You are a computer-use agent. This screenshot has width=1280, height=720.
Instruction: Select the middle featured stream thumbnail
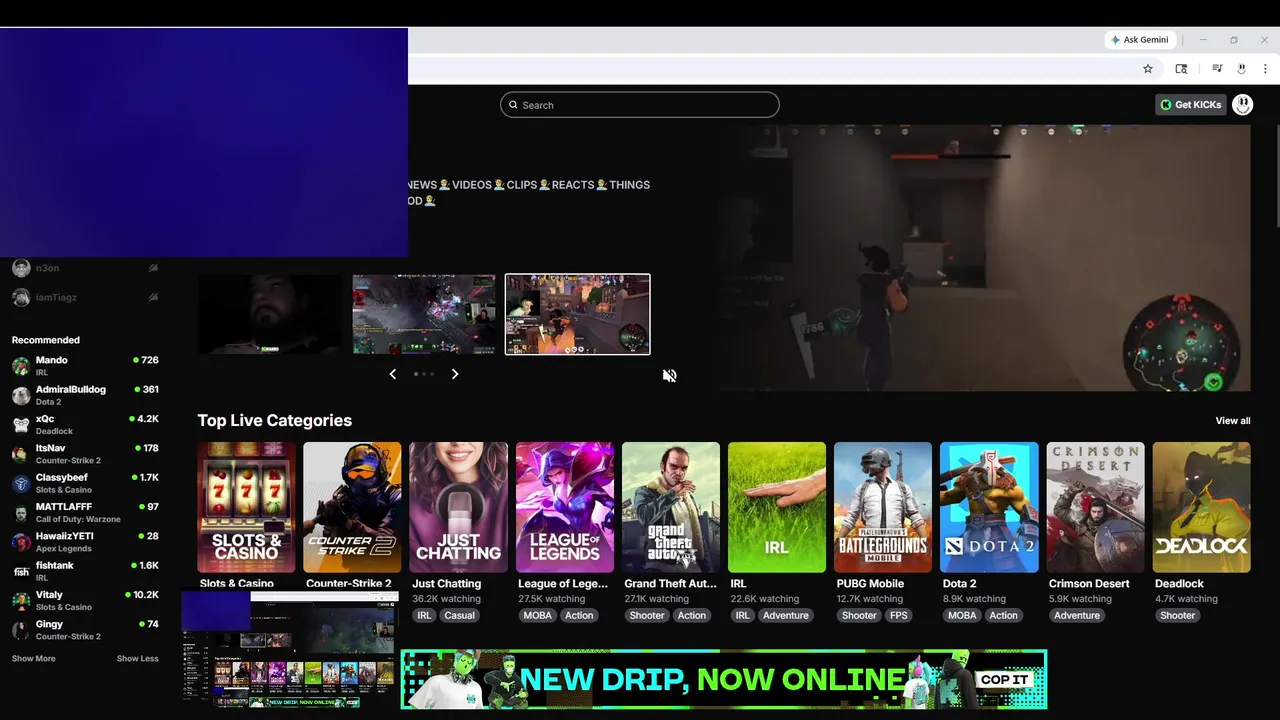click(x=424, y=314)
